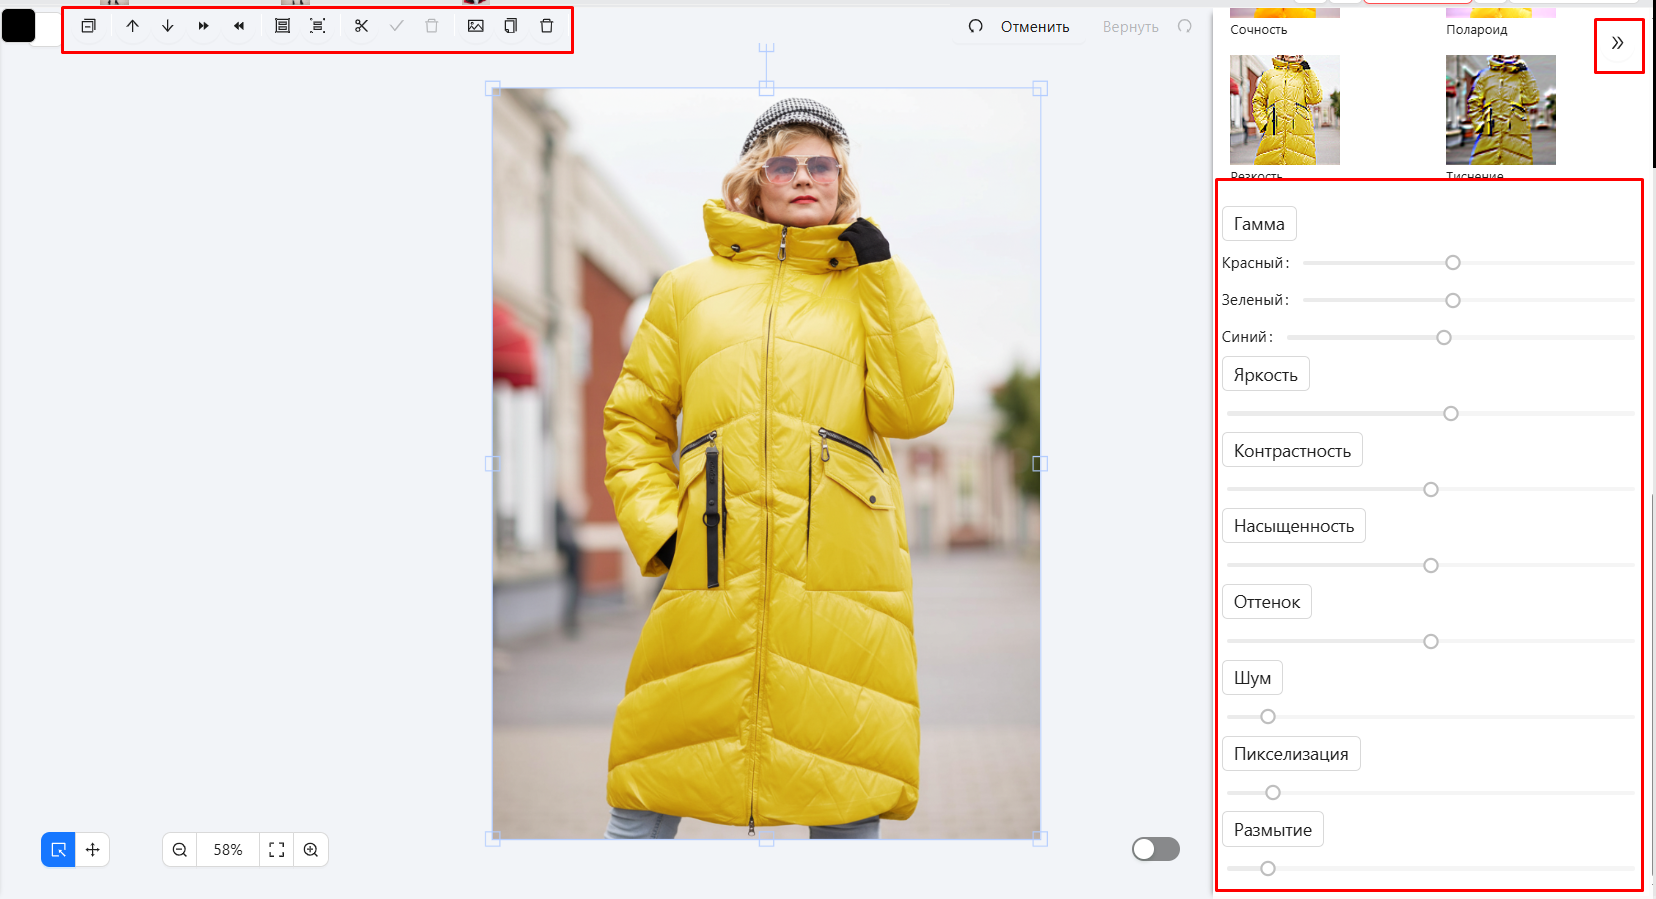Click the 58% zoom level field

click(228, 850)
